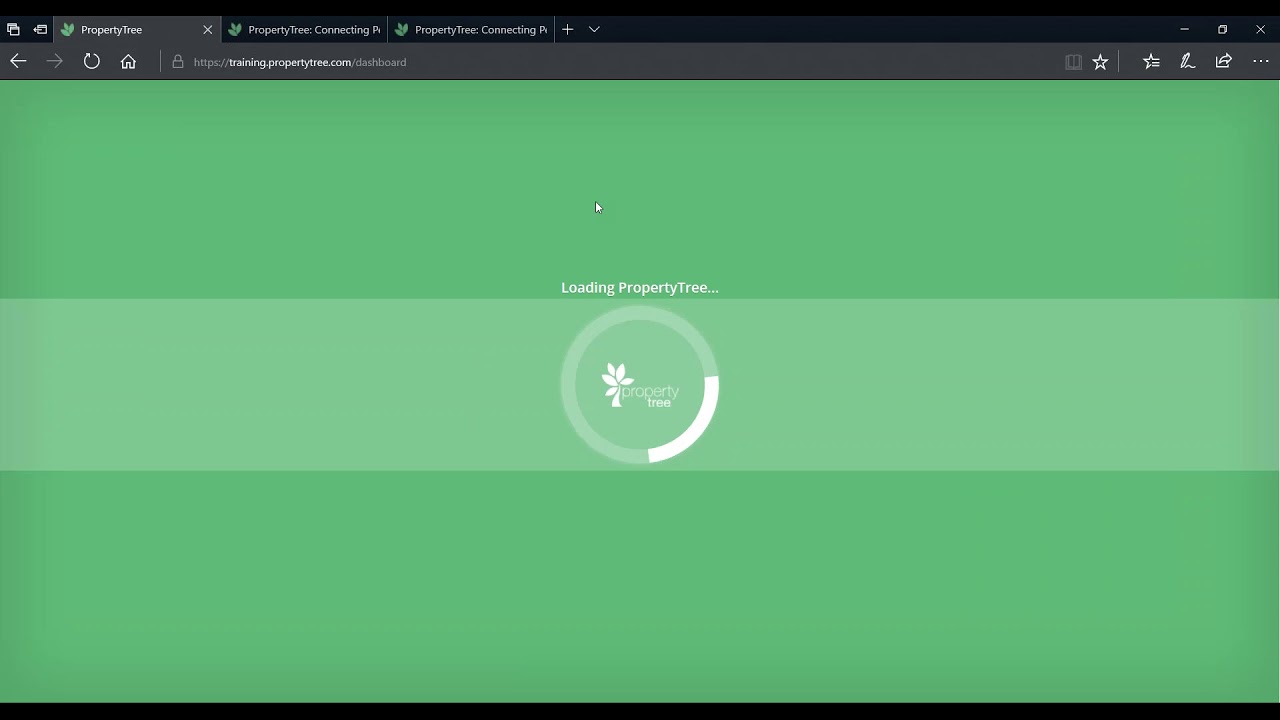Screen dimensions: 1280x720
Task: Show tab previews dropdown chevron
Action: pos(594,29)
